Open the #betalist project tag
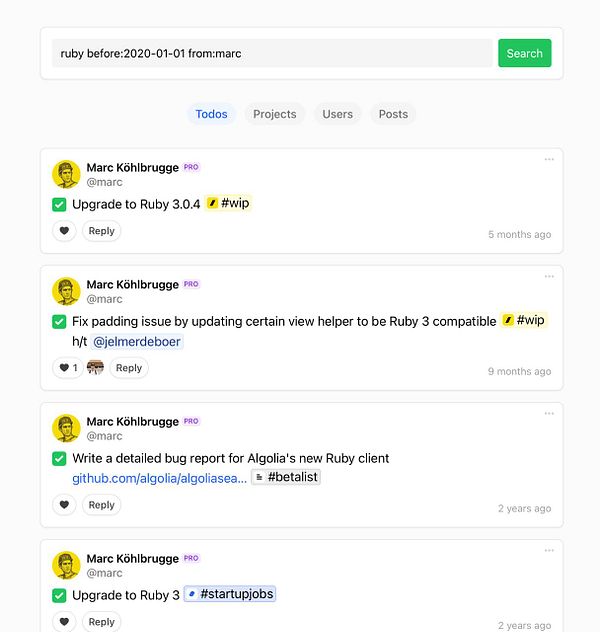The image size is (600, 632). point(286,477)
